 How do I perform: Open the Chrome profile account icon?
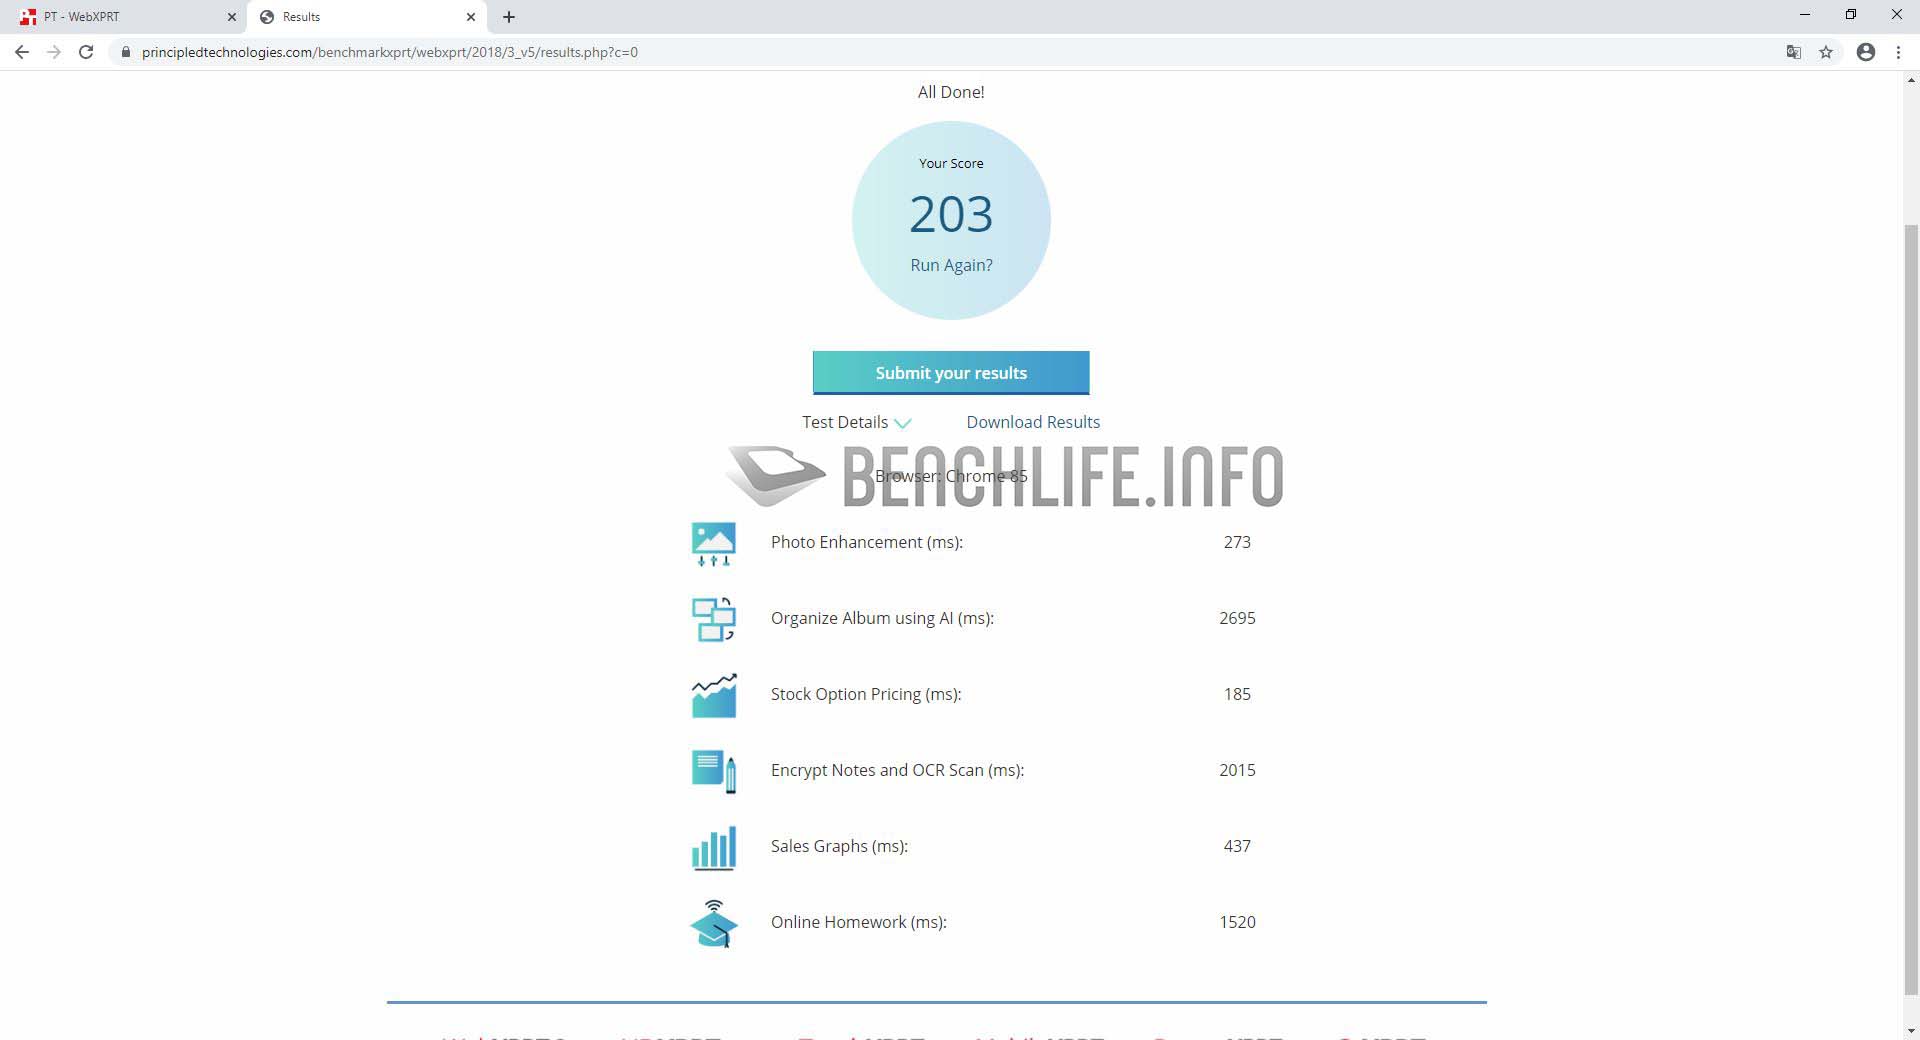tap(1866, 52)
